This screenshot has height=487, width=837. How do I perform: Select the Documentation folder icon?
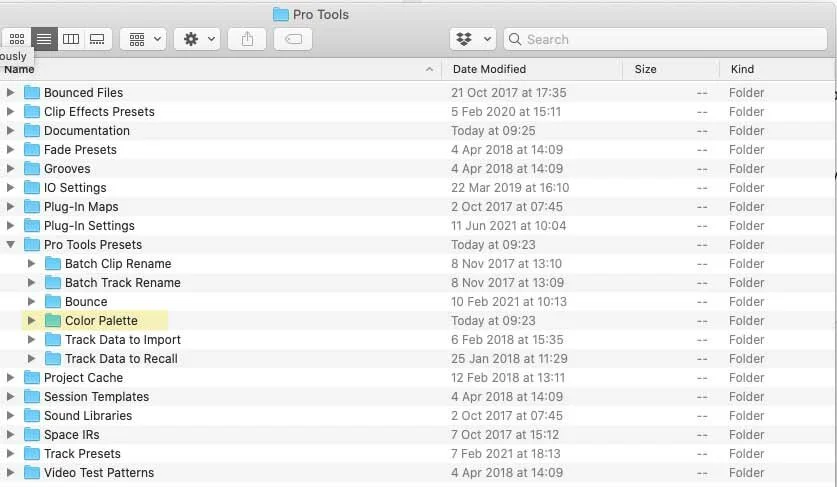coord(32,130)
